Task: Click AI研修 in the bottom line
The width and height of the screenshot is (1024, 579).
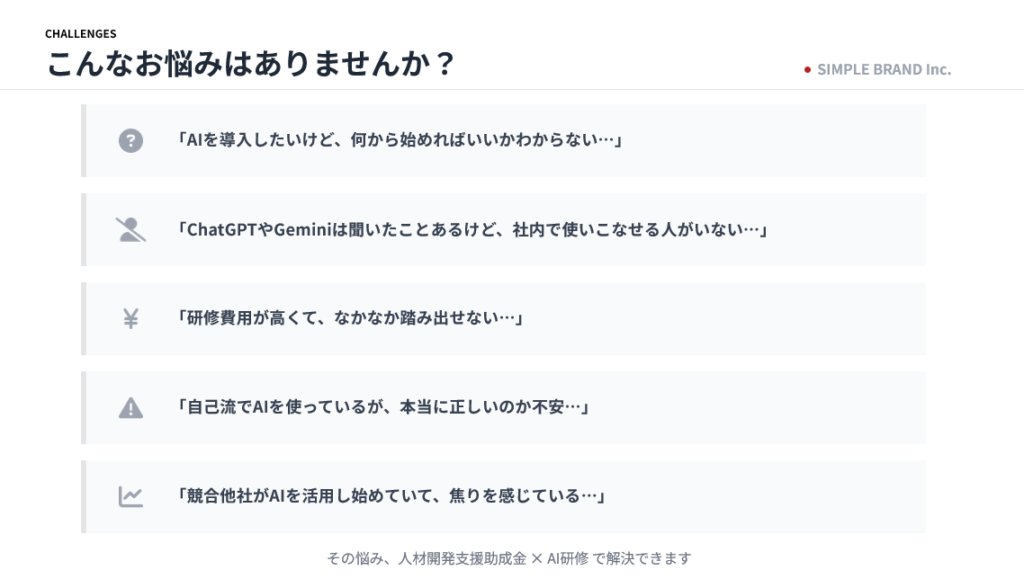Action: click(567, 558)
